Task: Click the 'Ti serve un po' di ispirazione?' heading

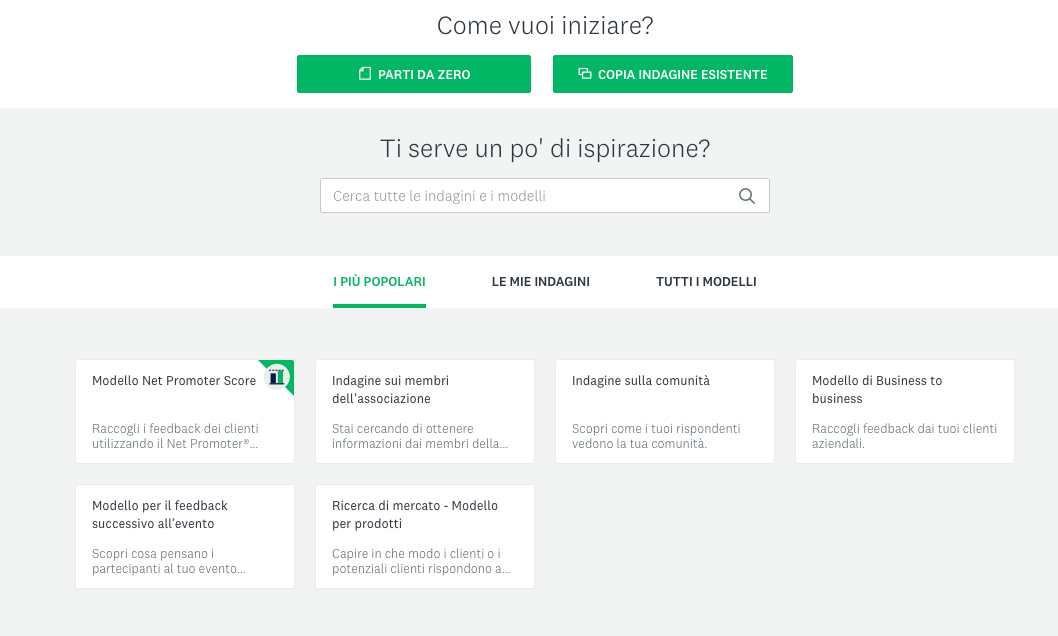Action: tap(545, 148)
